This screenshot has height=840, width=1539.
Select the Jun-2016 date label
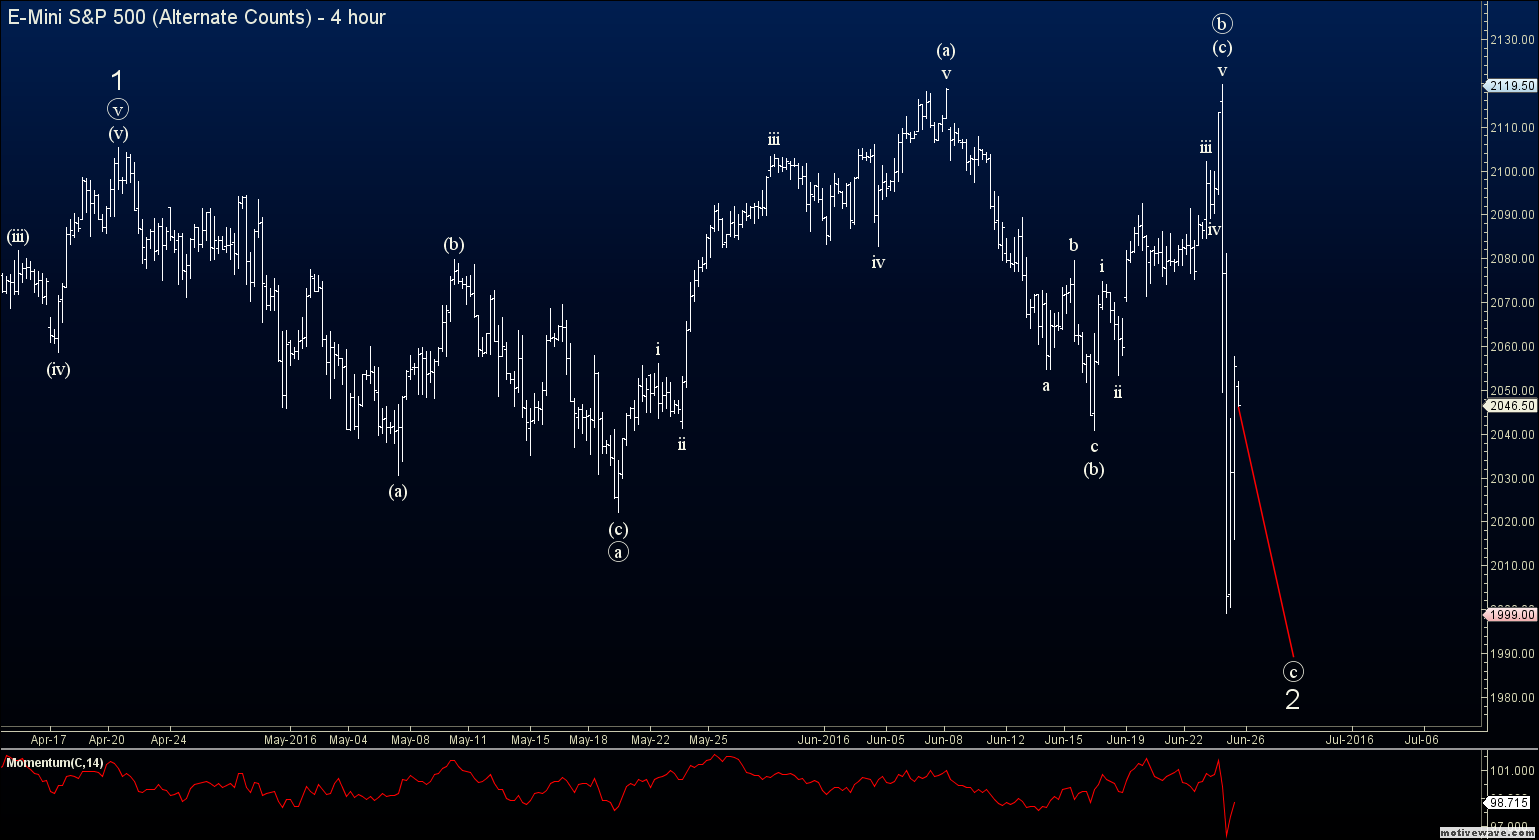click(824, 741)
